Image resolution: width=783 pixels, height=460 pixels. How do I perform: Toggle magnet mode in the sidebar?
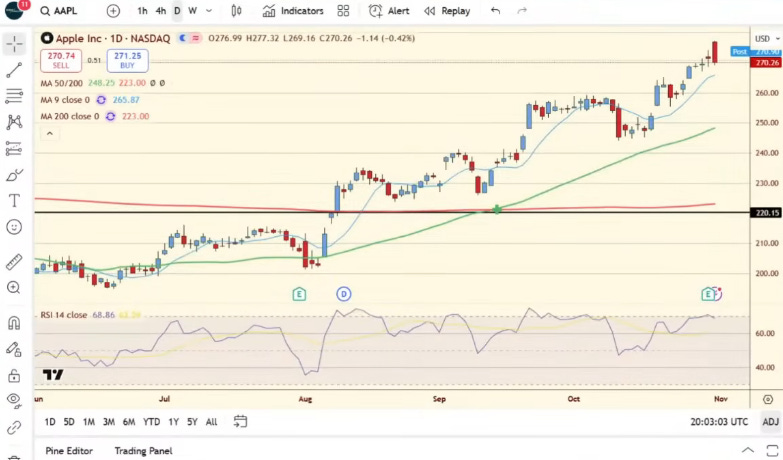(x=14, y=323)
